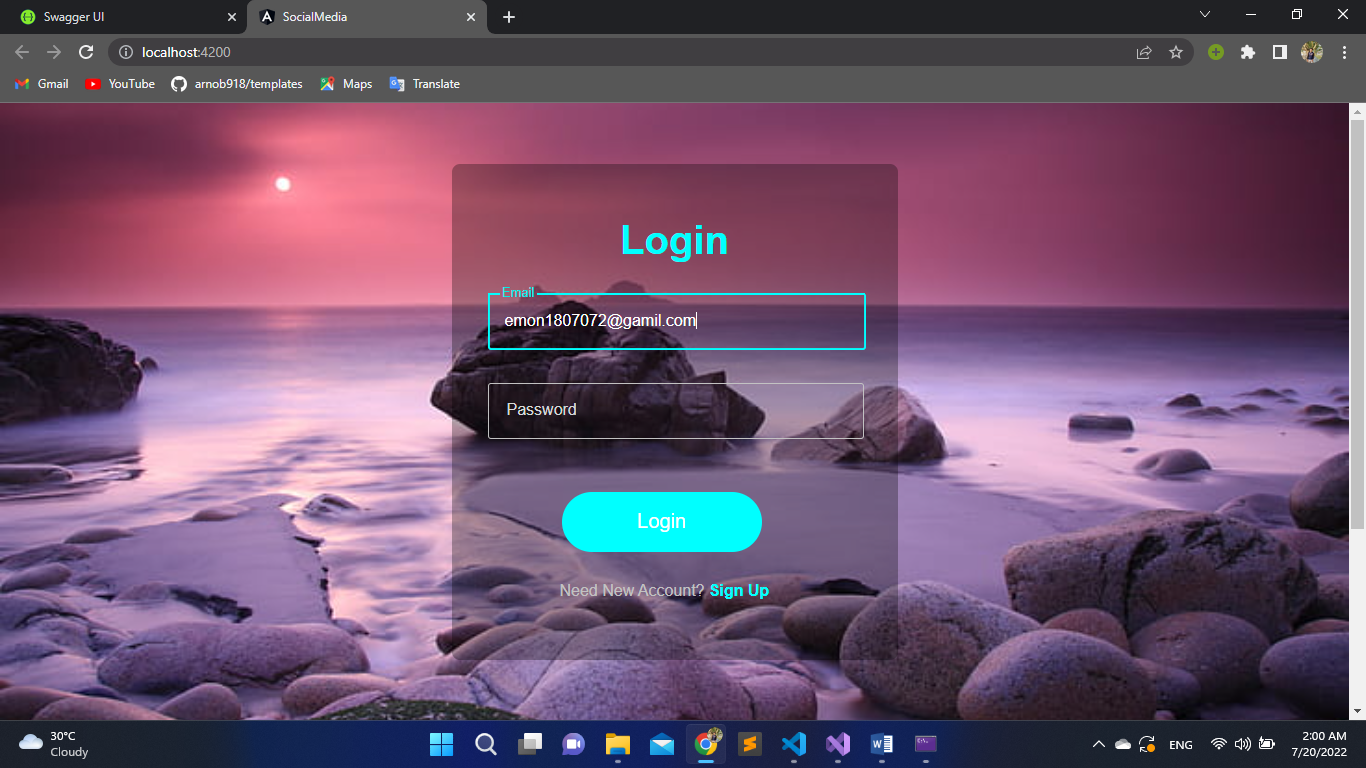
Task: Open the Translate bookmark
Action: 425,84
